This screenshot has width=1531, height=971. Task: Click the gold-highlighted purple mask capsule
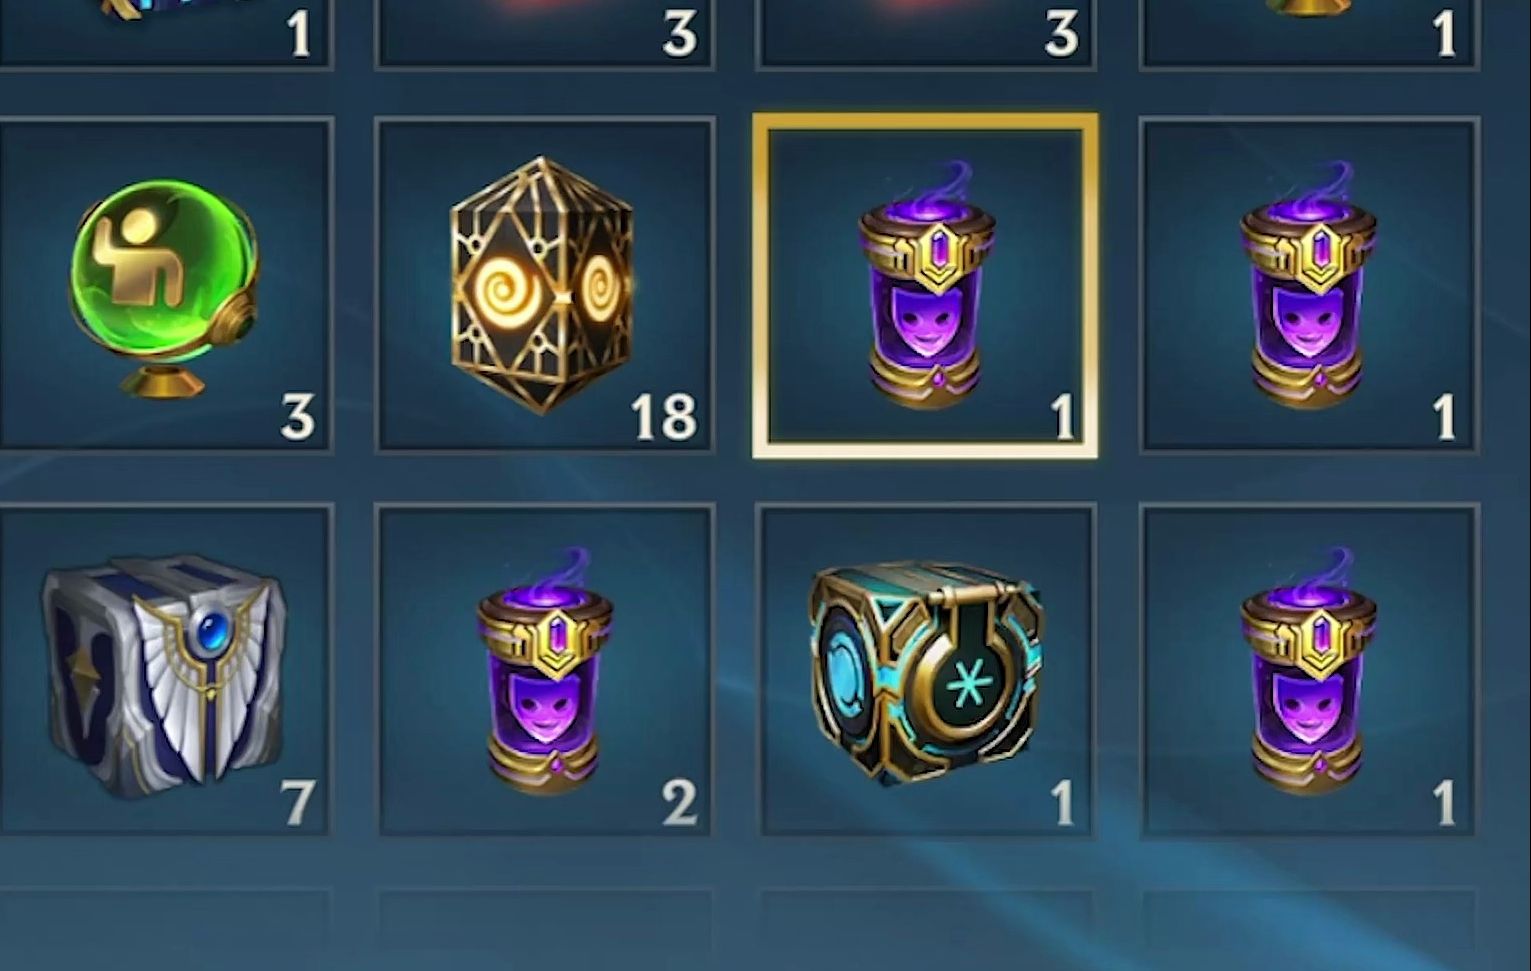[925, 286]
